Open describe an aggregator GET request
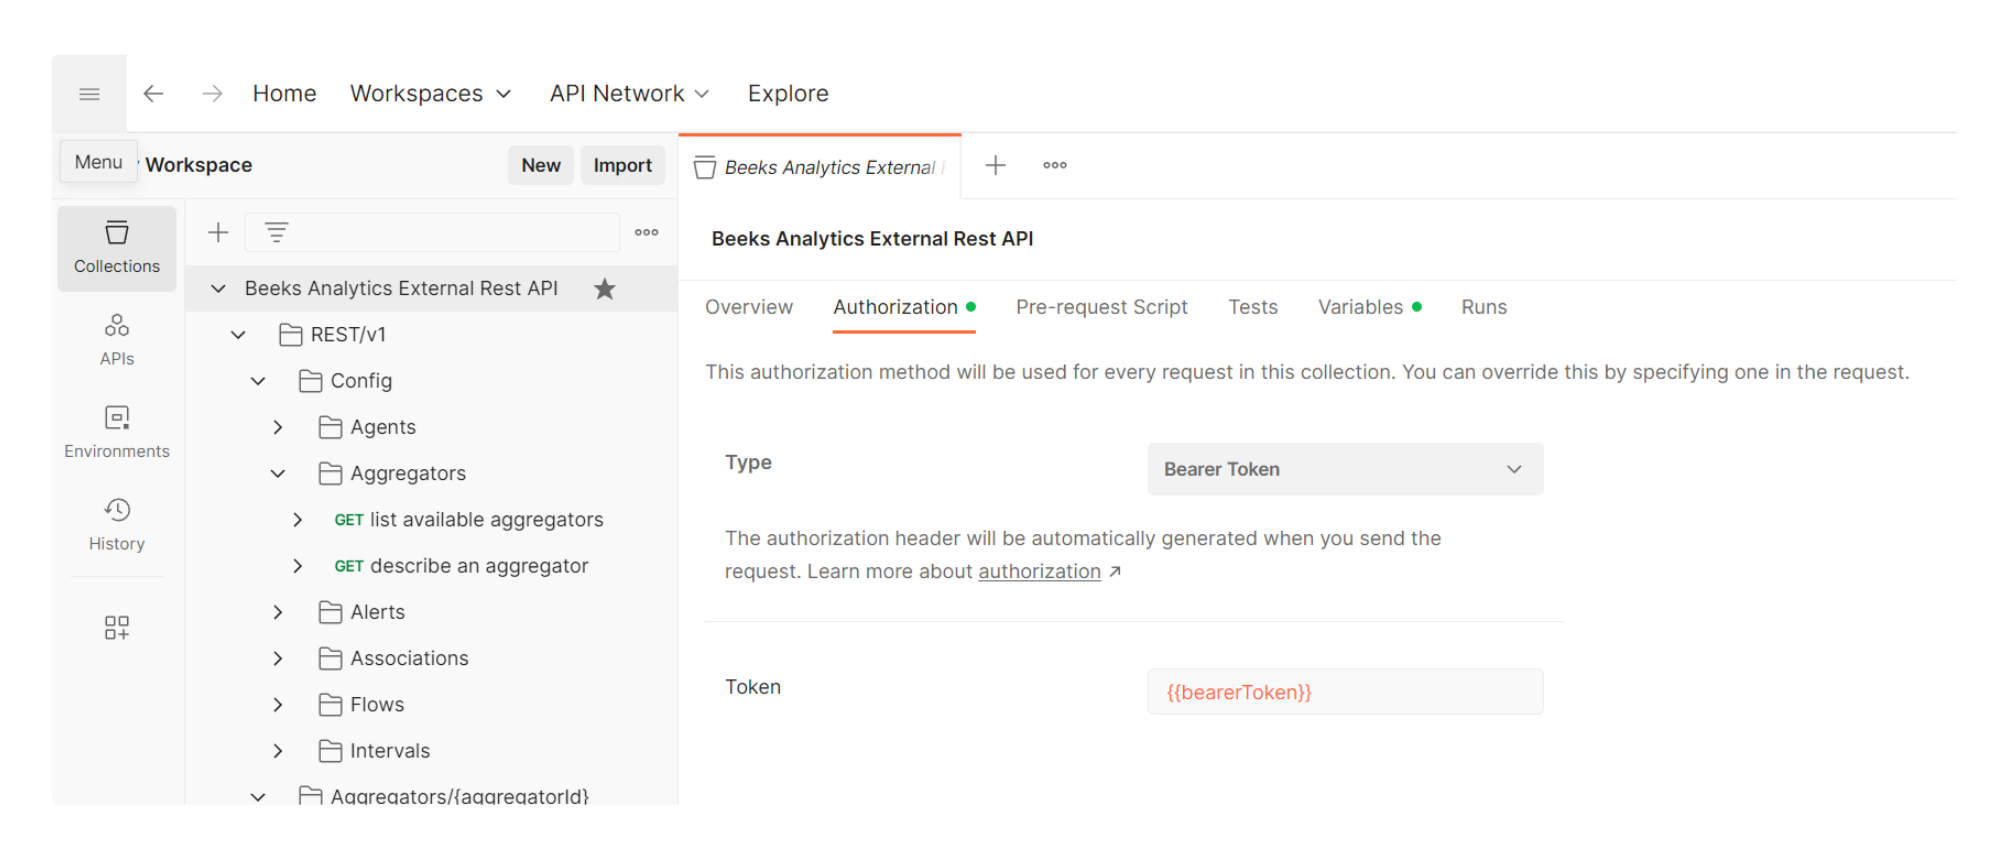The image size is (2000, 845). [x=461, y=566]
